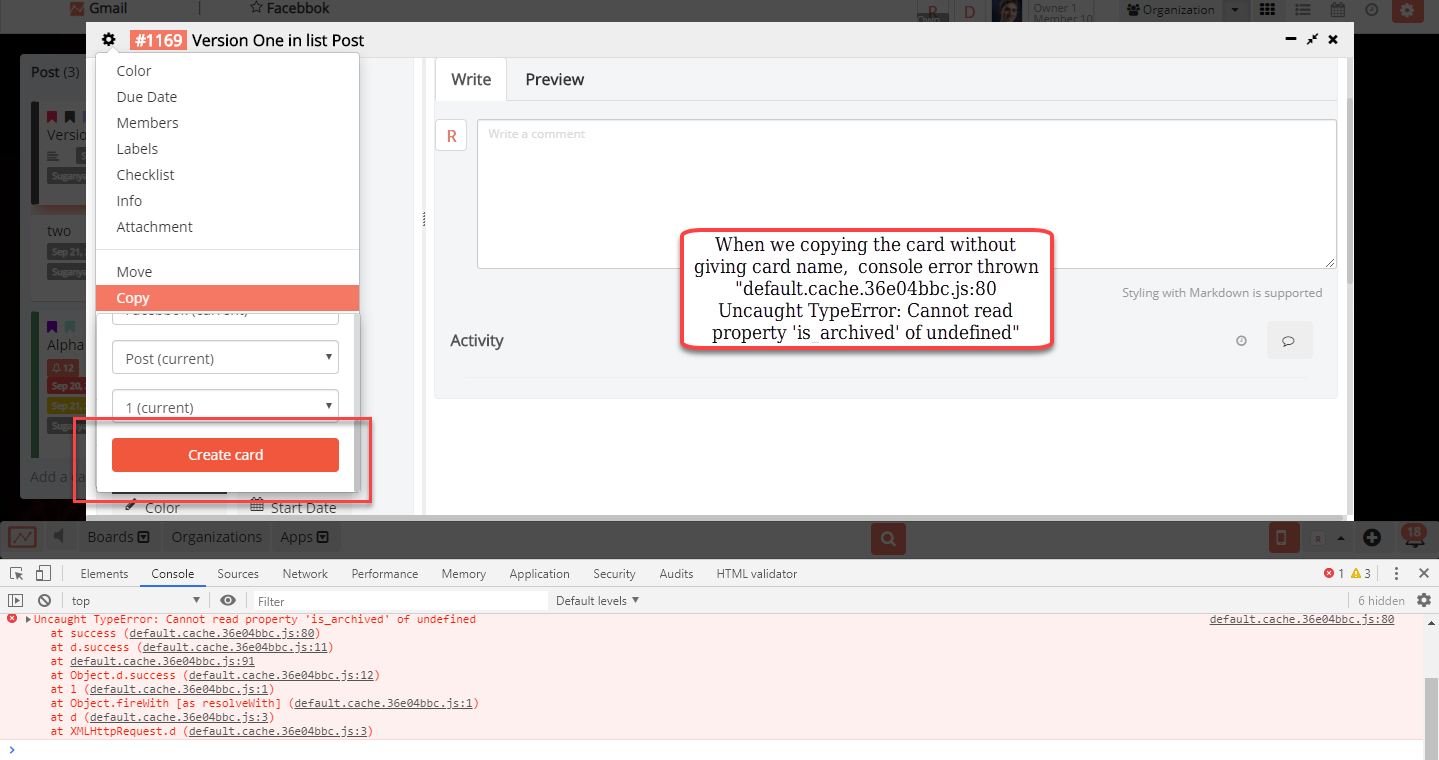Toggle the Apps checkbox in bottom toolbar
1439x760 pixels.
[x=320, y=537]
